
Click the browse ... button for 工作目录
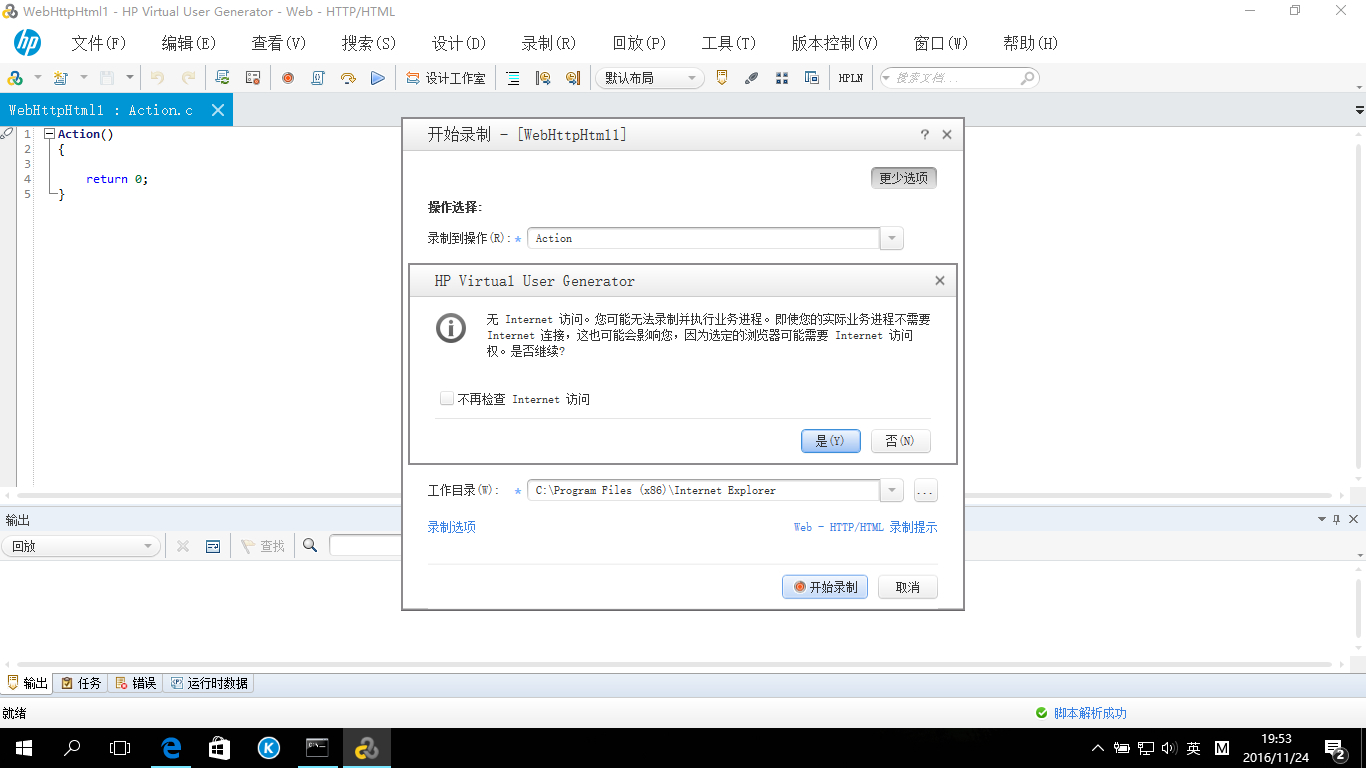925,490
